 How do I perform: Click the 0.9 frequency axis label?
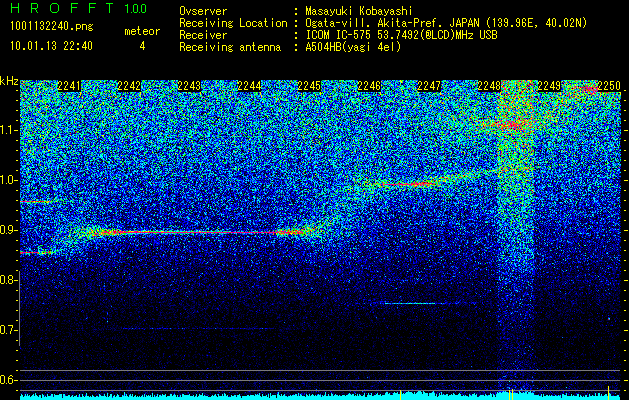(x=8, y=230)
